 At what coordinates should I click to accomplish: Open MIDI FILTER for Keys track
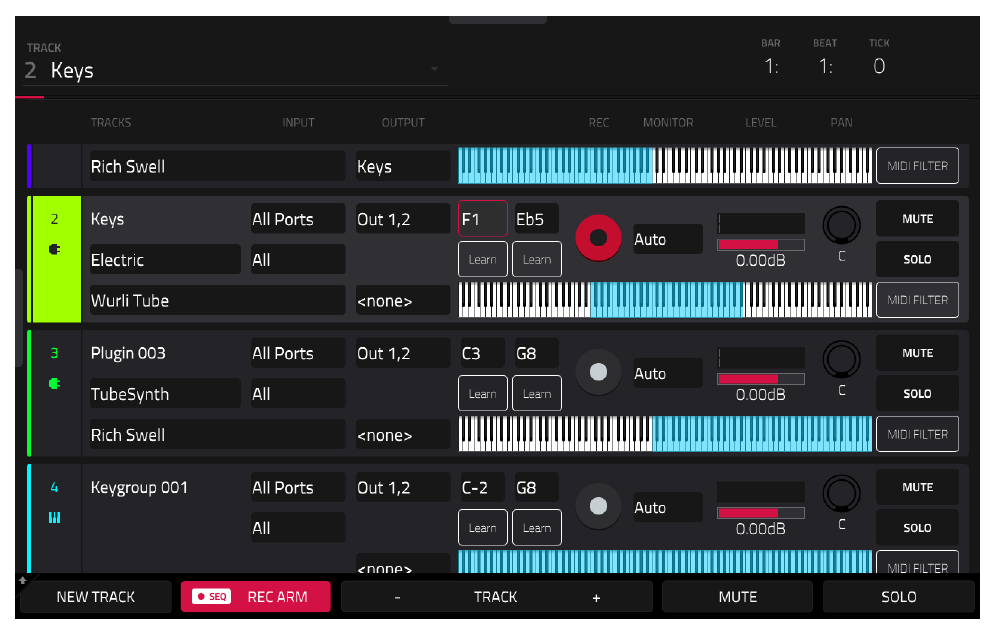[917, 300]
